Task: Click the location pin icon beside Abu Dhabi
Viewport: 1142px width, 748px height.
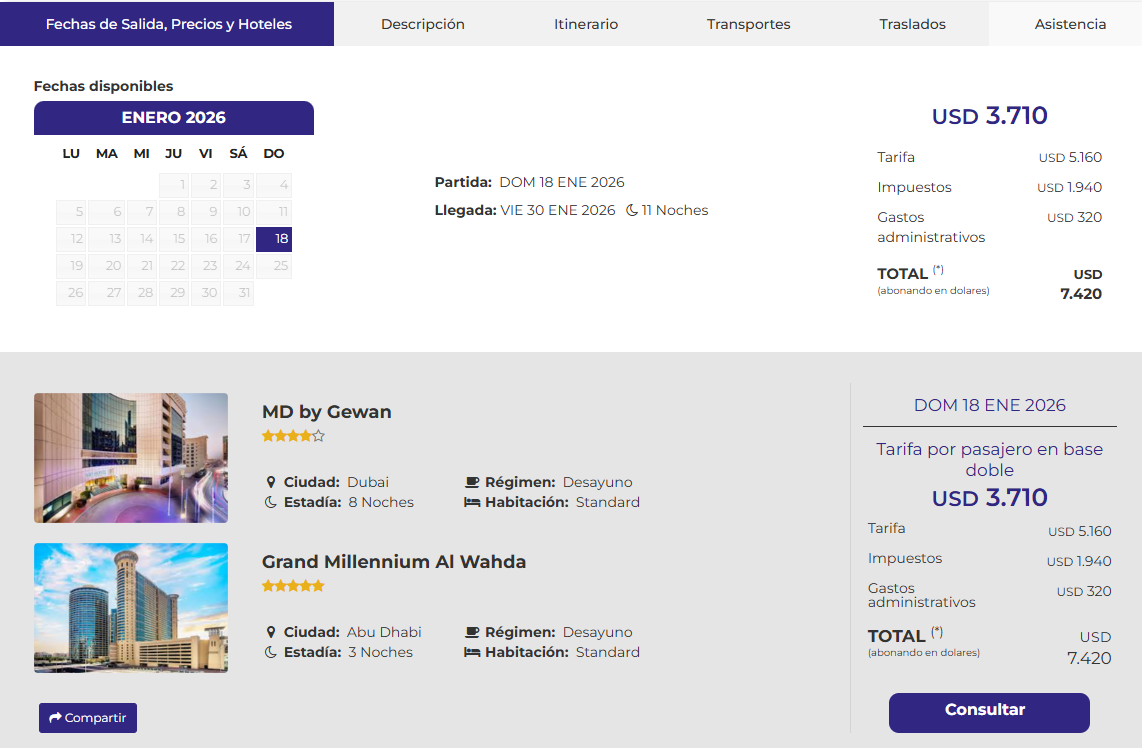Action: point(271,632)
